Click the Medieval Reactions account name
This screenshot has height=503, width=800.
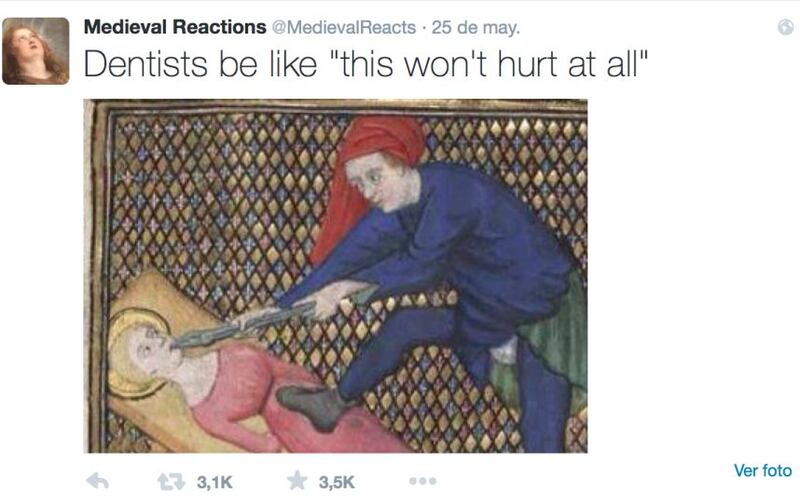[x=175, y=27]
